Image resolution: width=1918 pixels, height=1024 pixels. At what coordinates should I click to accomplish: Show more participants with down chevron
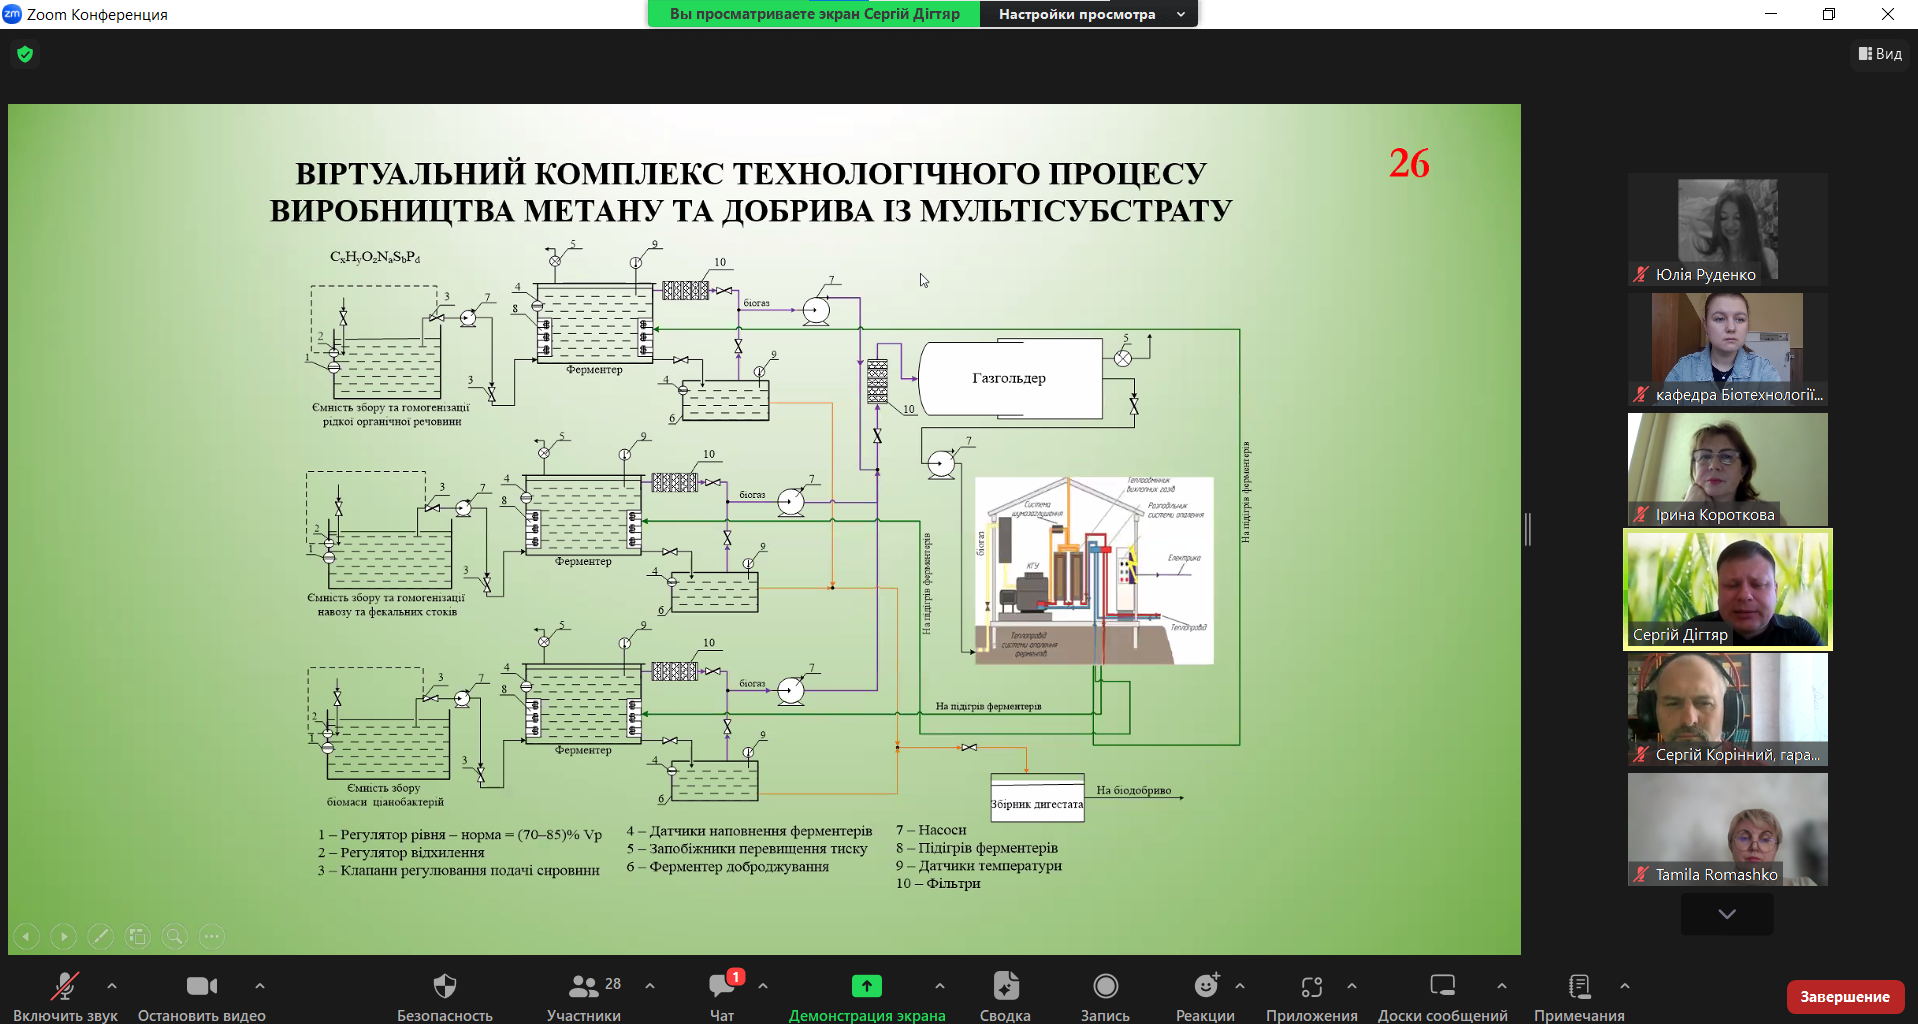(x=1727, y=914)
